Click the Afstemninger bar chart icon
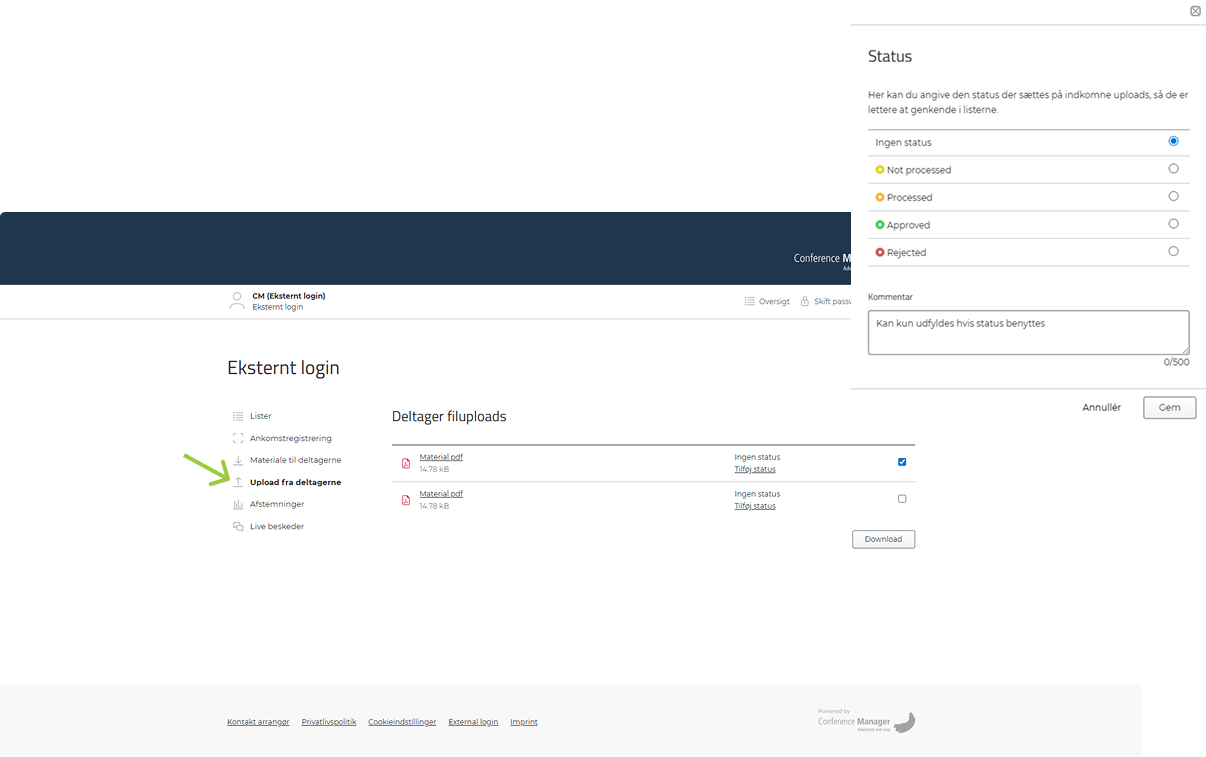The width and height of the screenshot is (1206, 757). (x=238, y=504)
